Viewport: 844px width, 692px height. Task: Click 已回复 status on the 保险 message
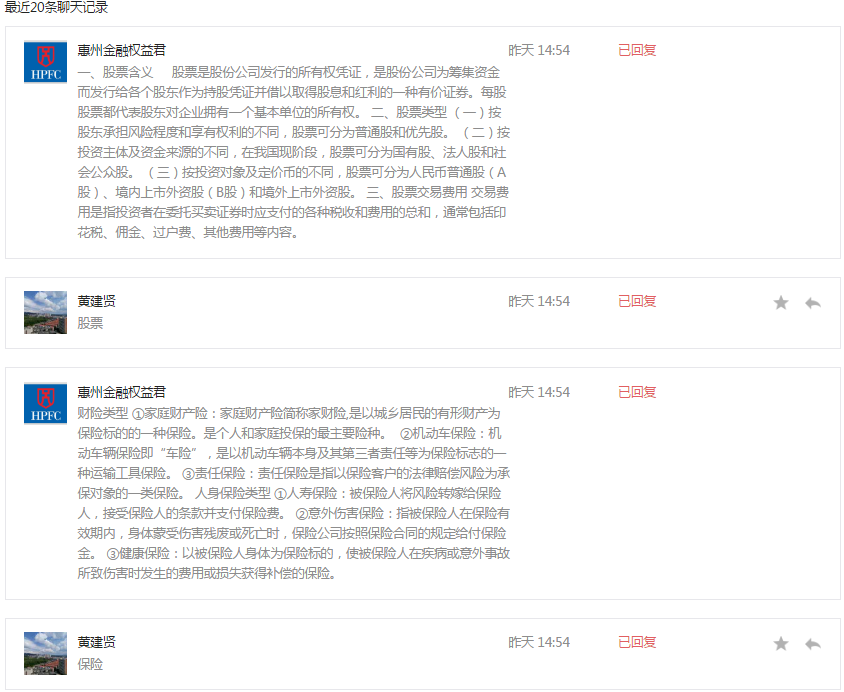[637, 642]
